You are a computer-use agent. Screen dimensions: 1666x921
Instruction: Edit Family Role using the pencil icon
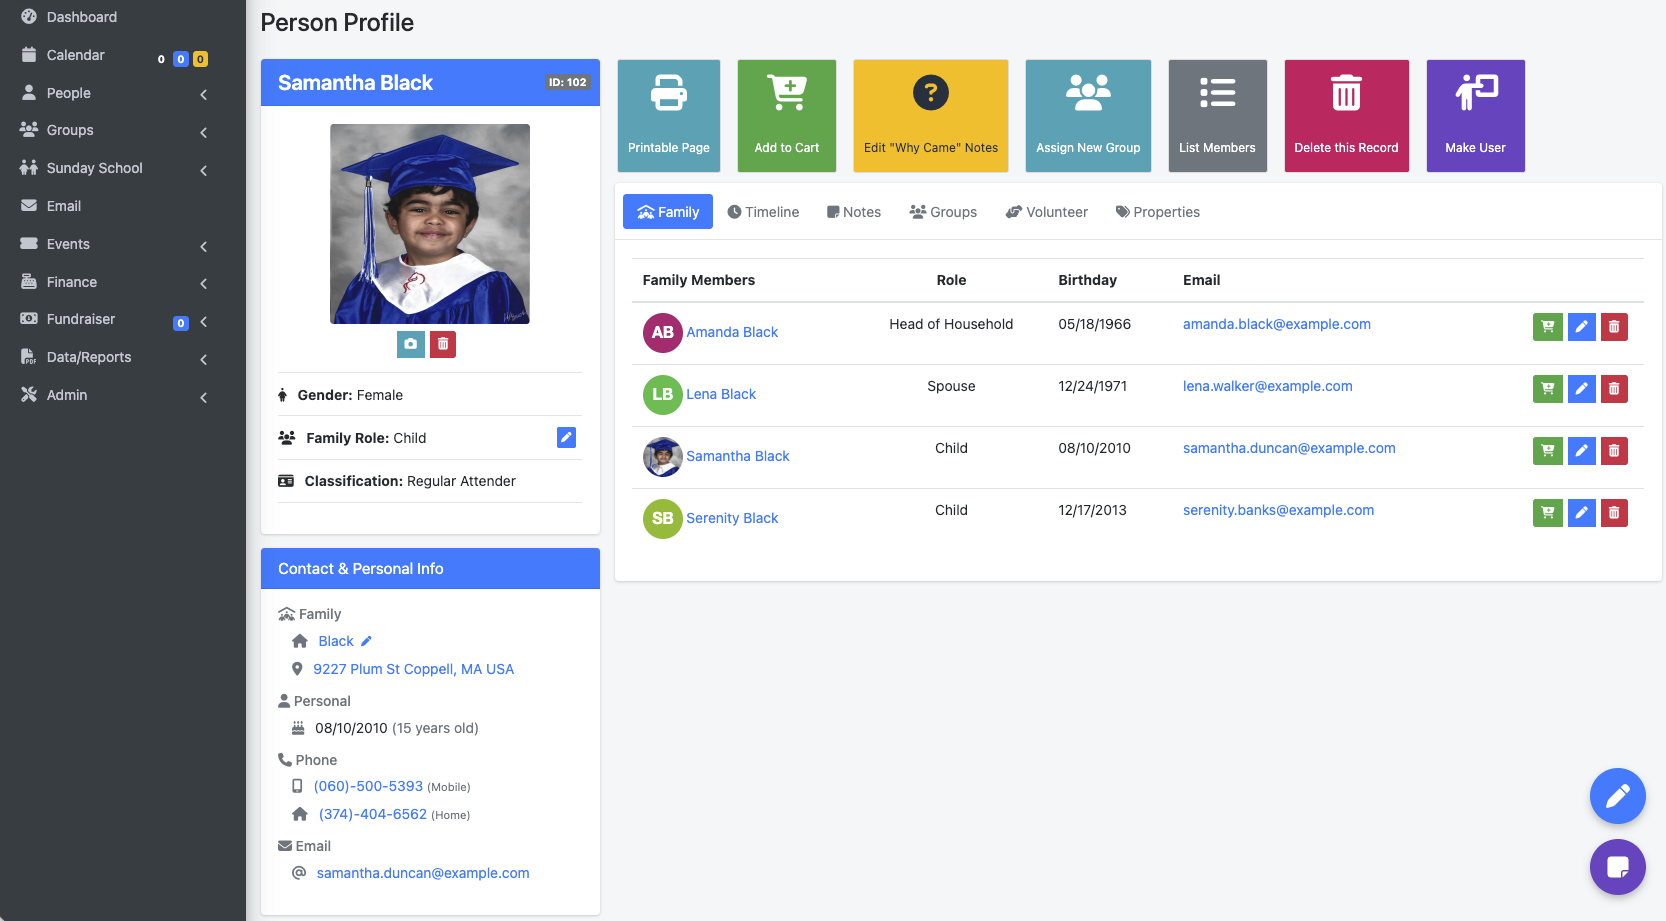pos(566,437)
